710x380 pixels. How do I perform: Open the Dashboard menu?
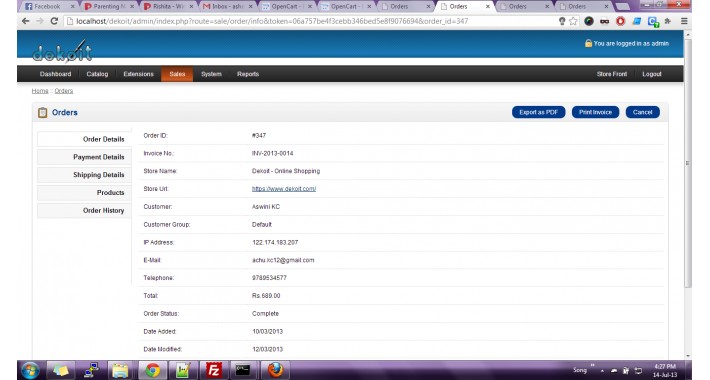click(x=56, y=74)
